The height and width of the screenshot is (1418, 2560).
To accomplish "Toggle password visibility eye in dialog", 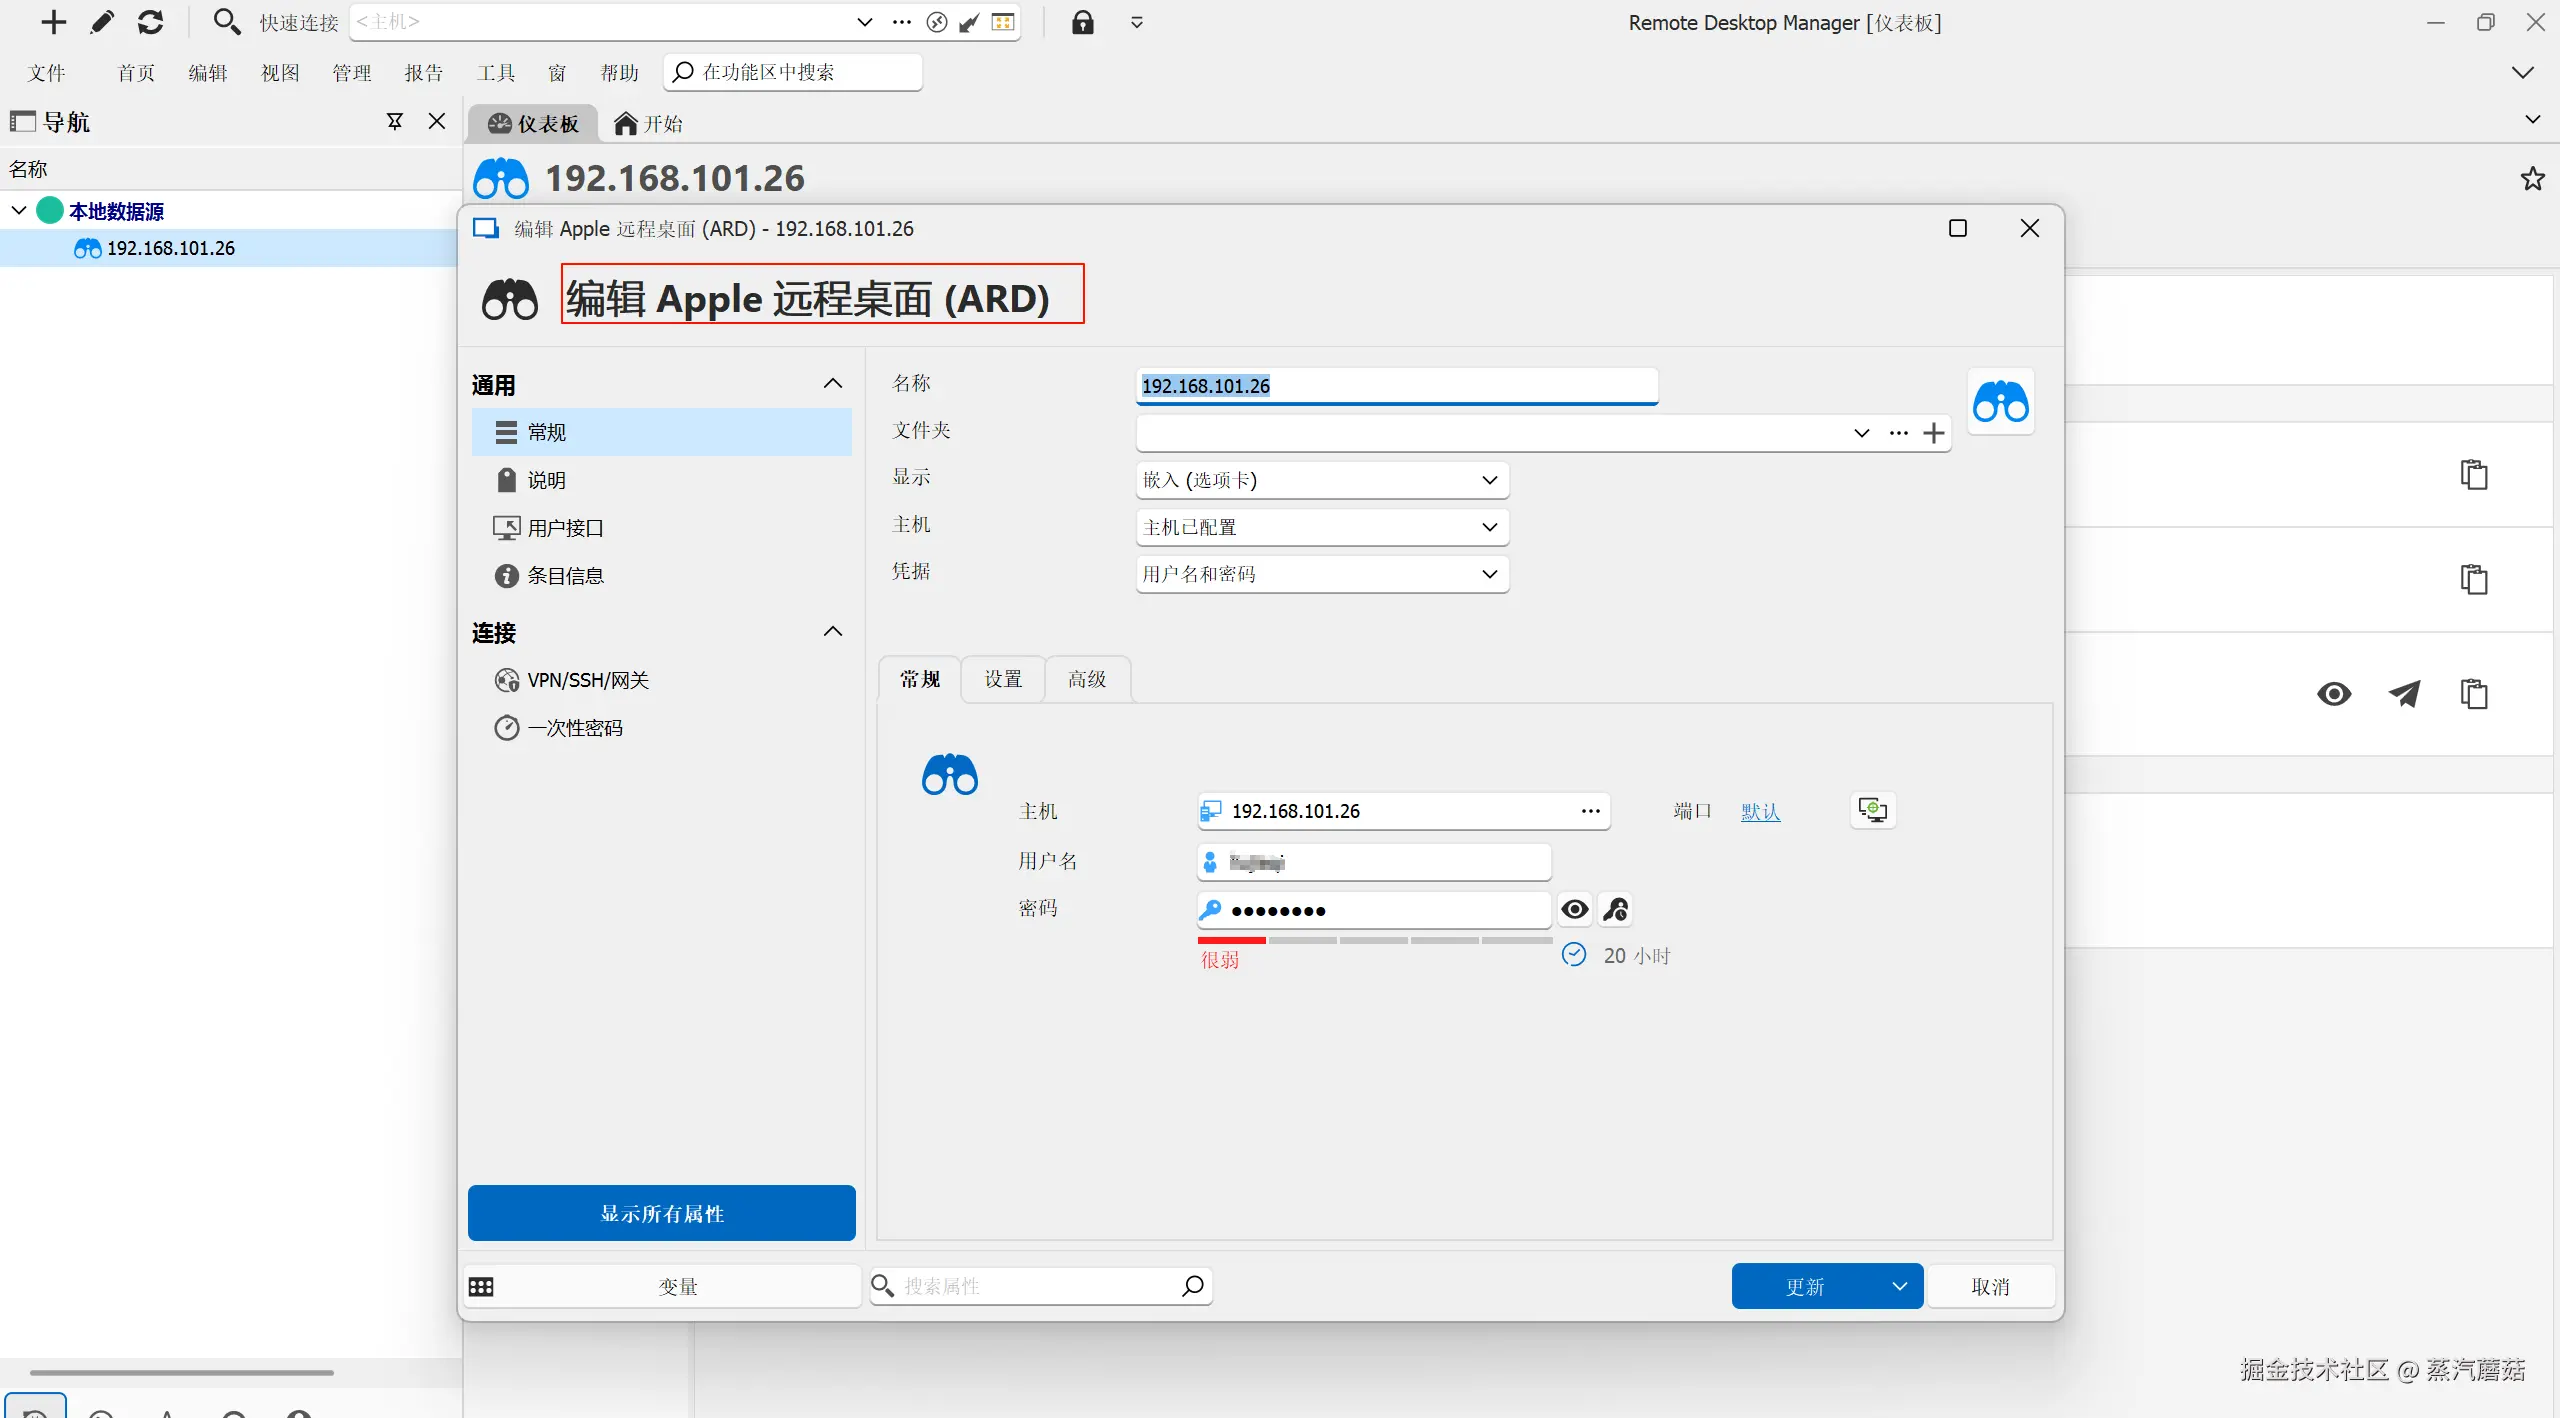I will pyautogui.click(x=1574, y=909).
